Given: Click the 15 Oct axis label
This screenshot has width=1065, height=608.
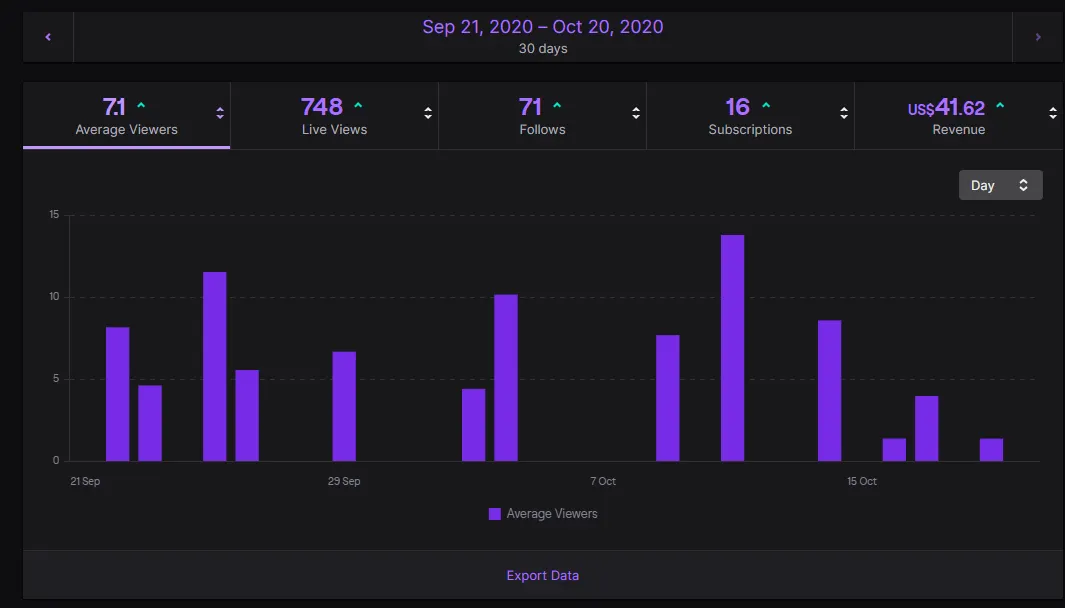Looking at the screenshot, I should coord(862,481).
